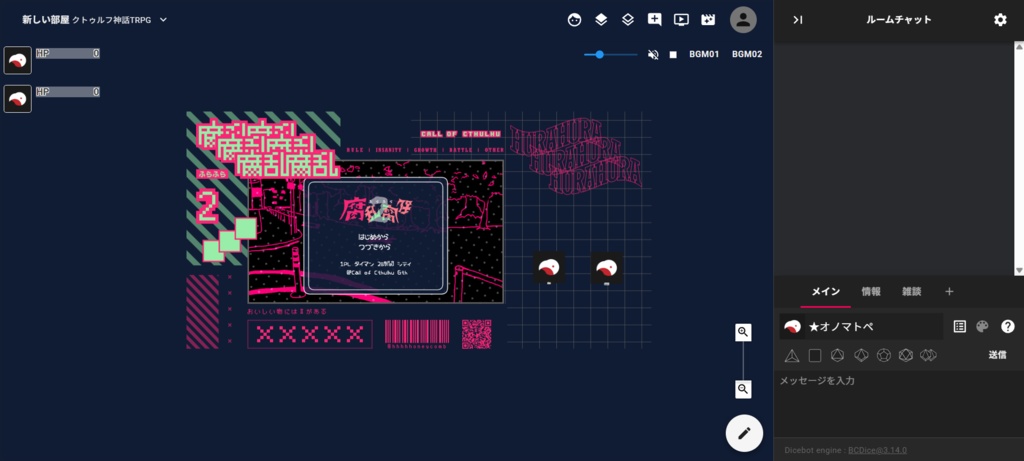This screenshot has width=1024, height=461.
Task: Switch to the 雑談 chat tab
Action: (912, 291)
